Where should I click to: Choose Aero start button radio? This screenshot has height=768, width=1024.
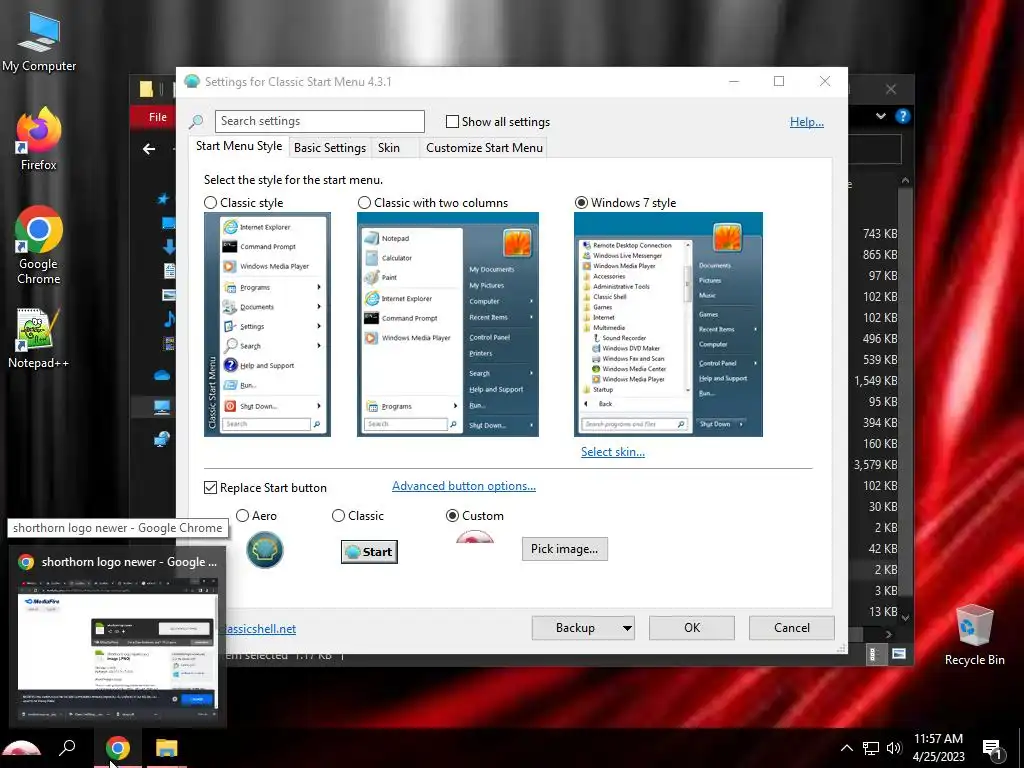(242, 516)
